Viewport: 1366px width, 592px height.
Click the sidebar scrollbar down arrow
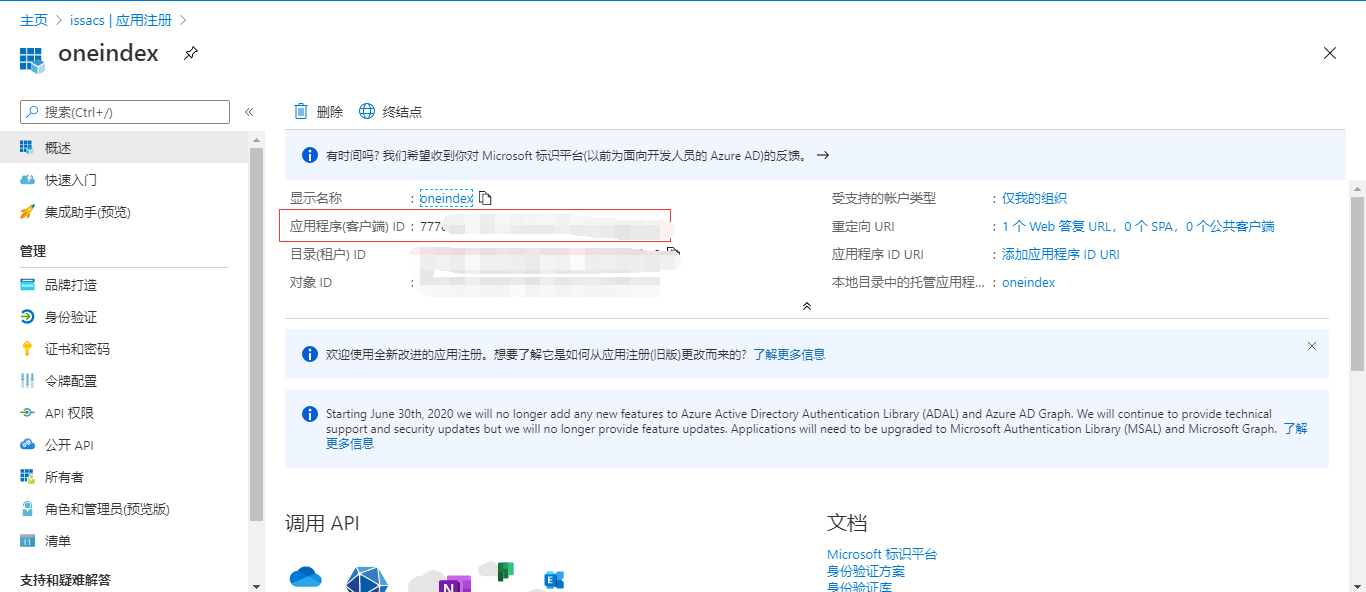[x=257, y=585]
